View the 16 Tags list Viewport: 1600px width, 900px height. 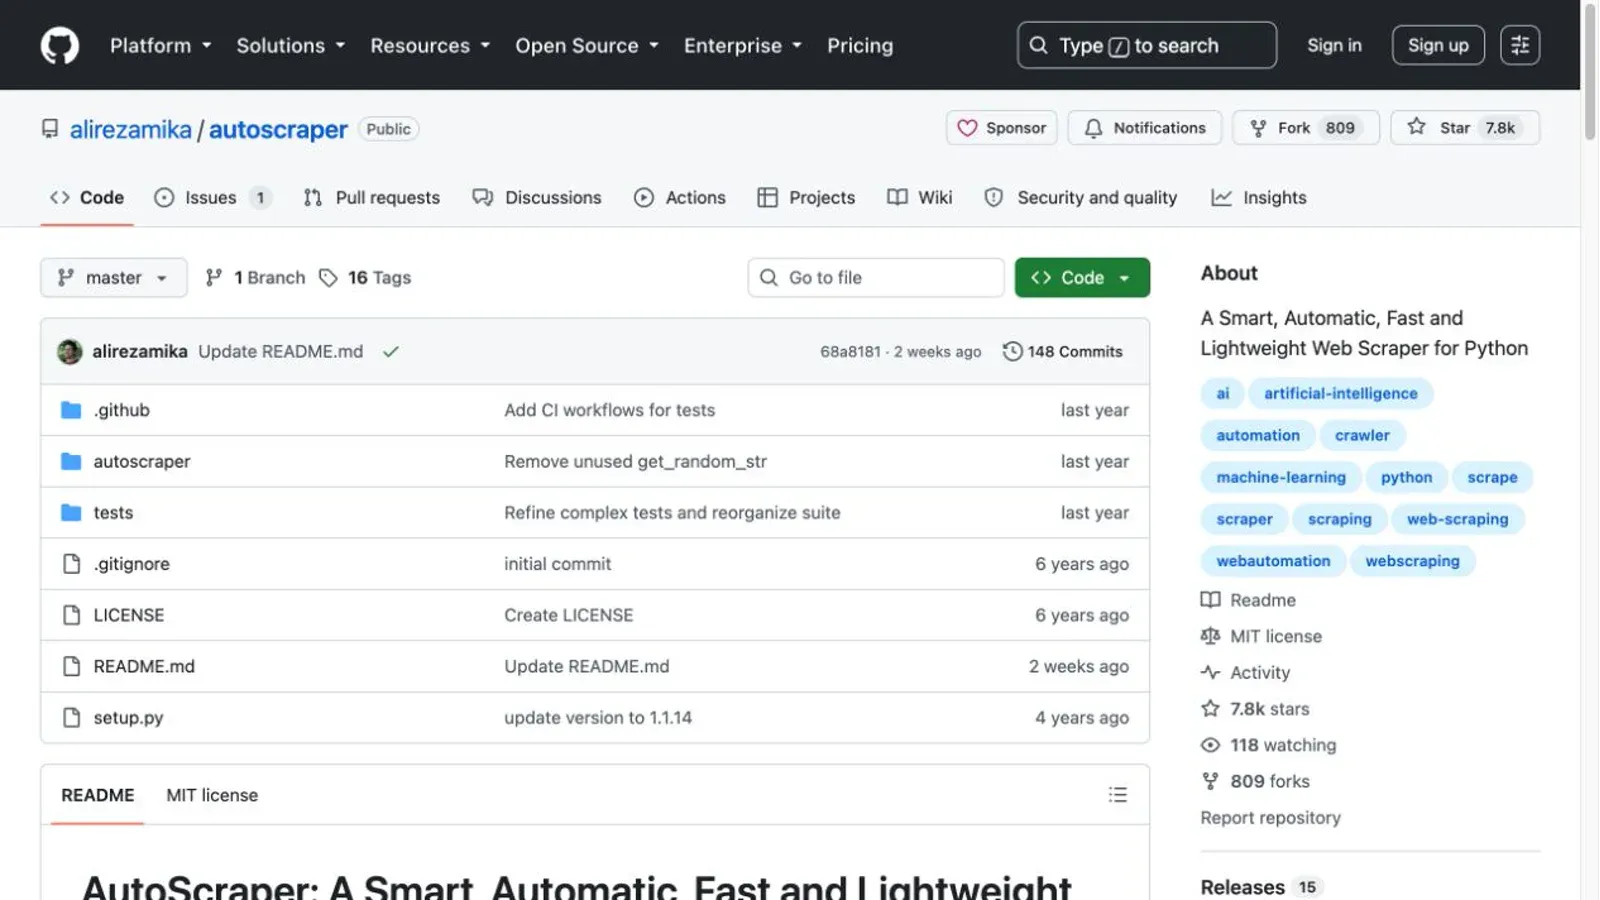click(365, 278)
